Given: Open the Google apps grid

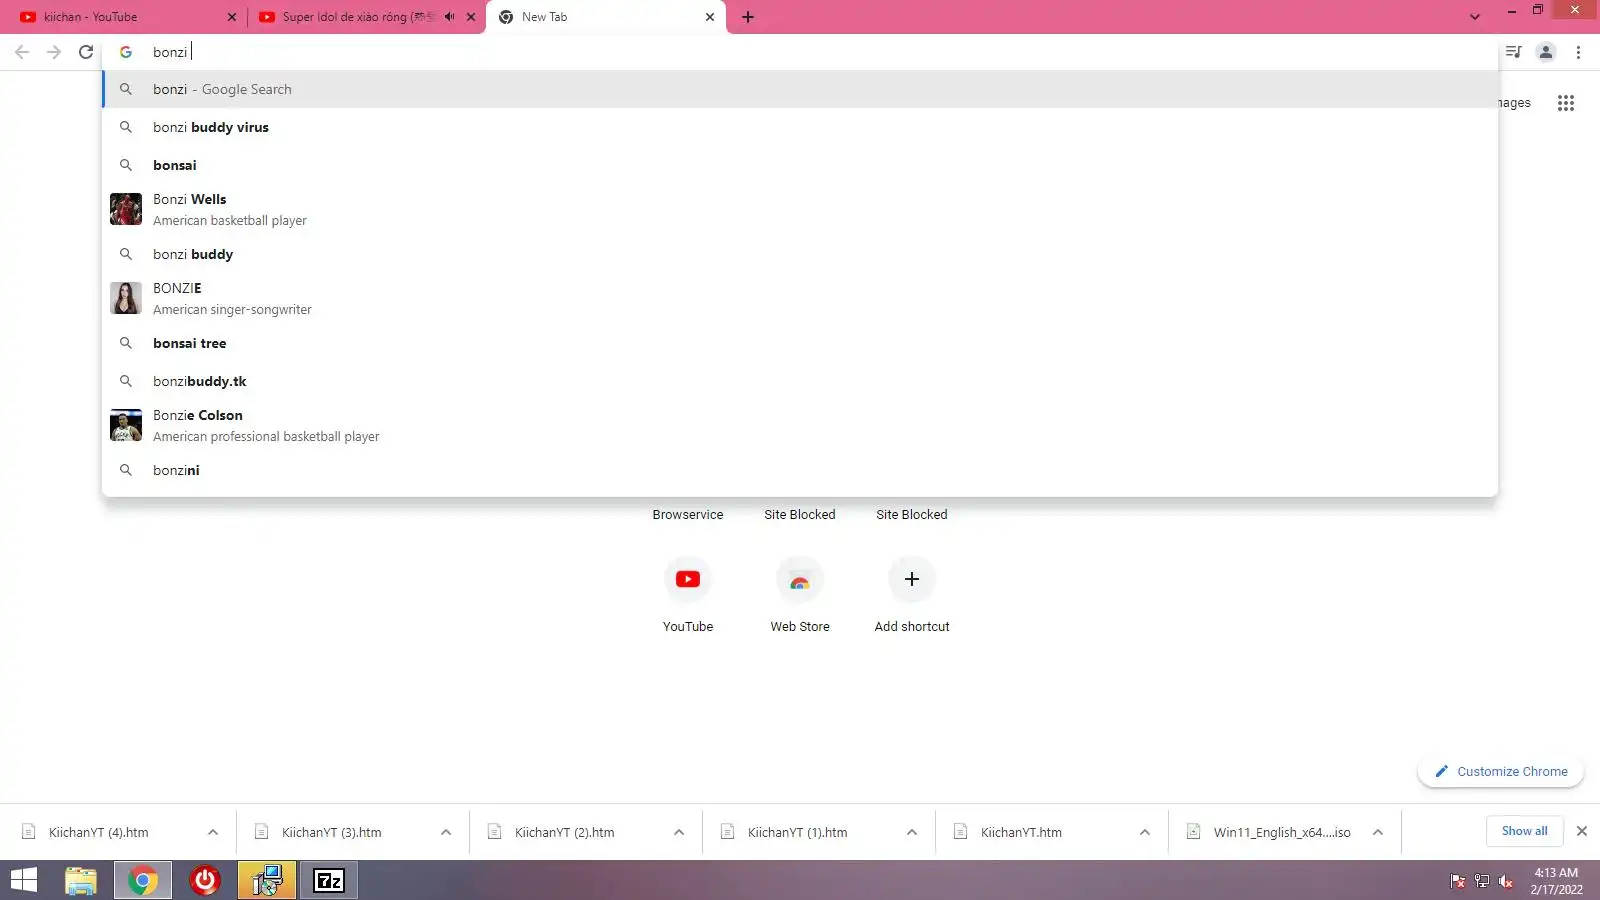Looking at the screenshot, I should click(x=1566, y=103).
